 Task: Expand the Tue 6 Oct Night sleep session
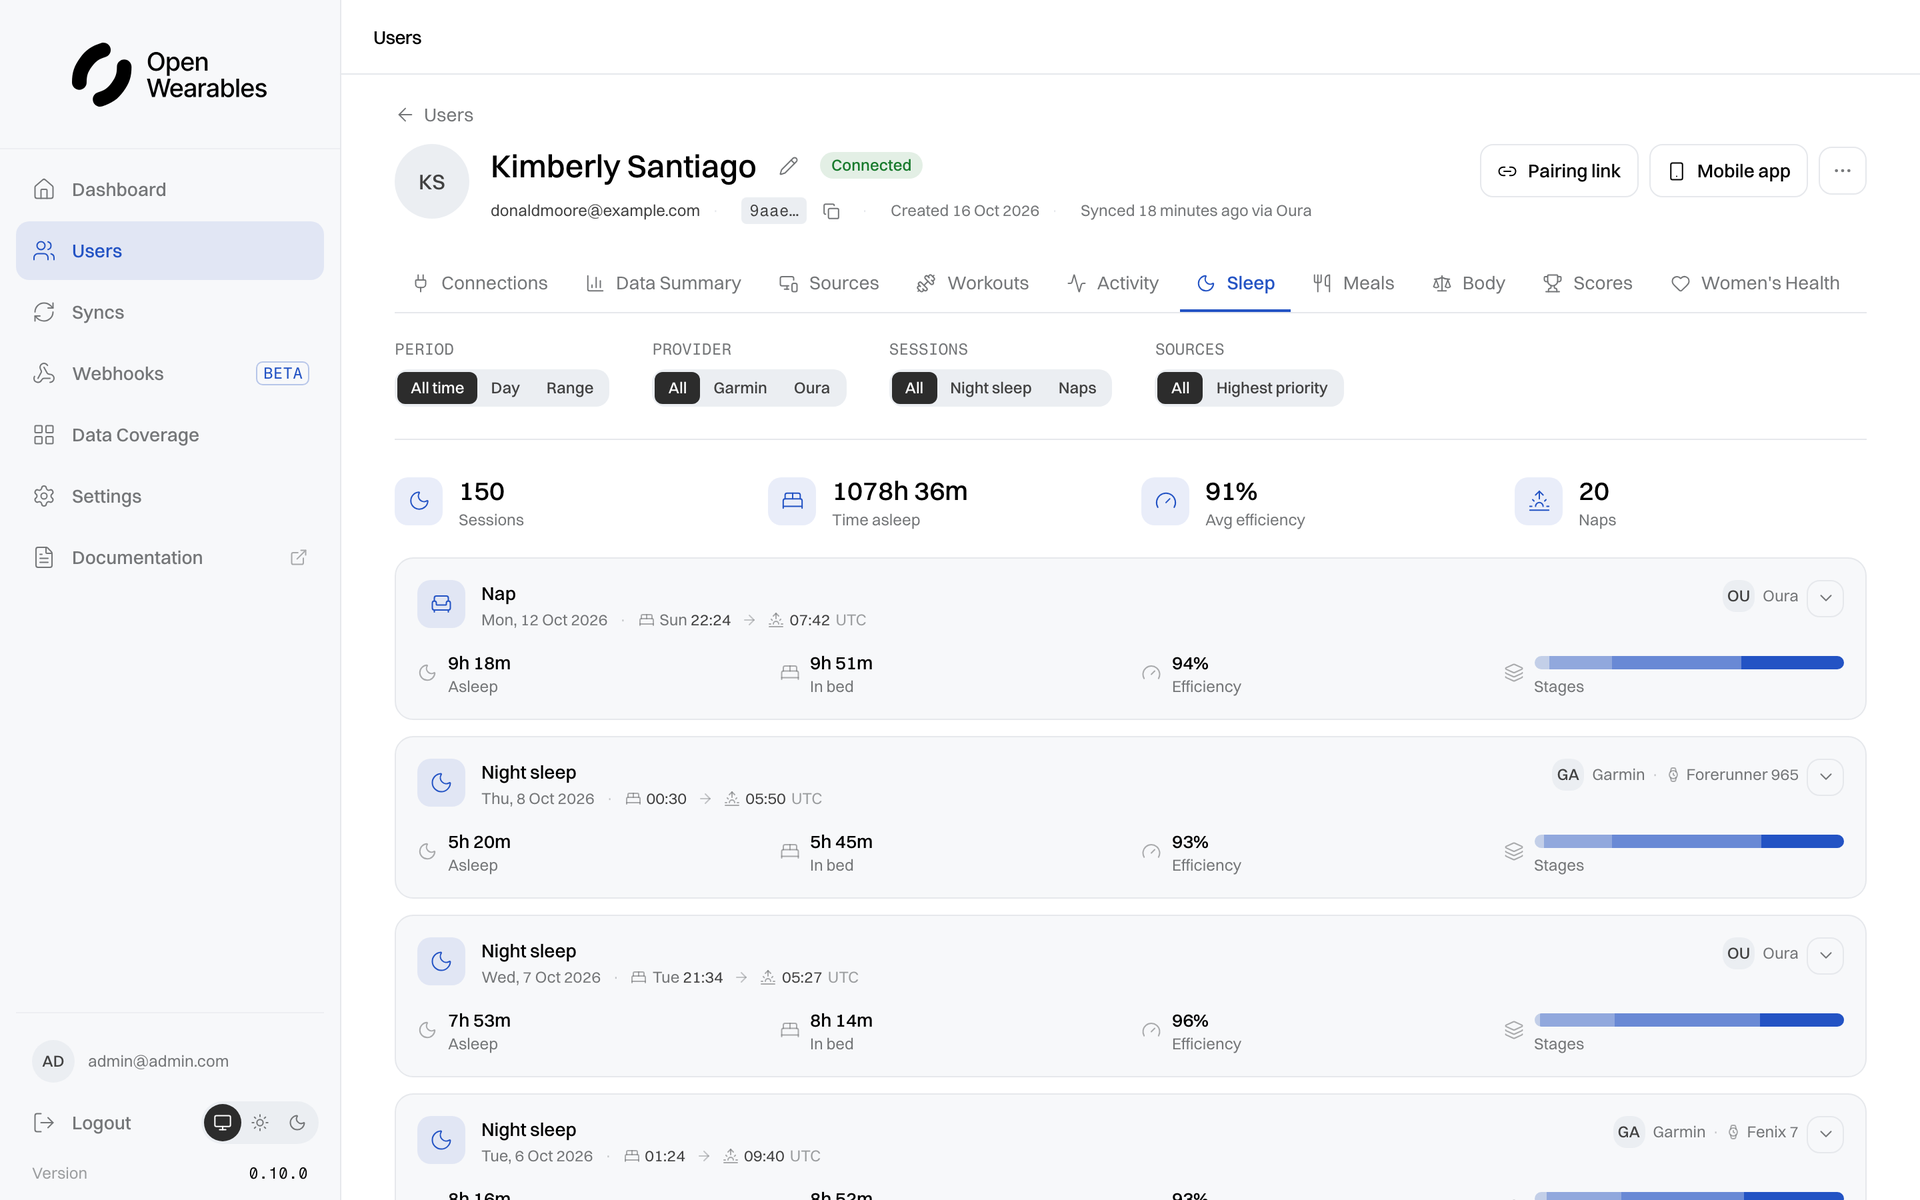point(1825,1134)
